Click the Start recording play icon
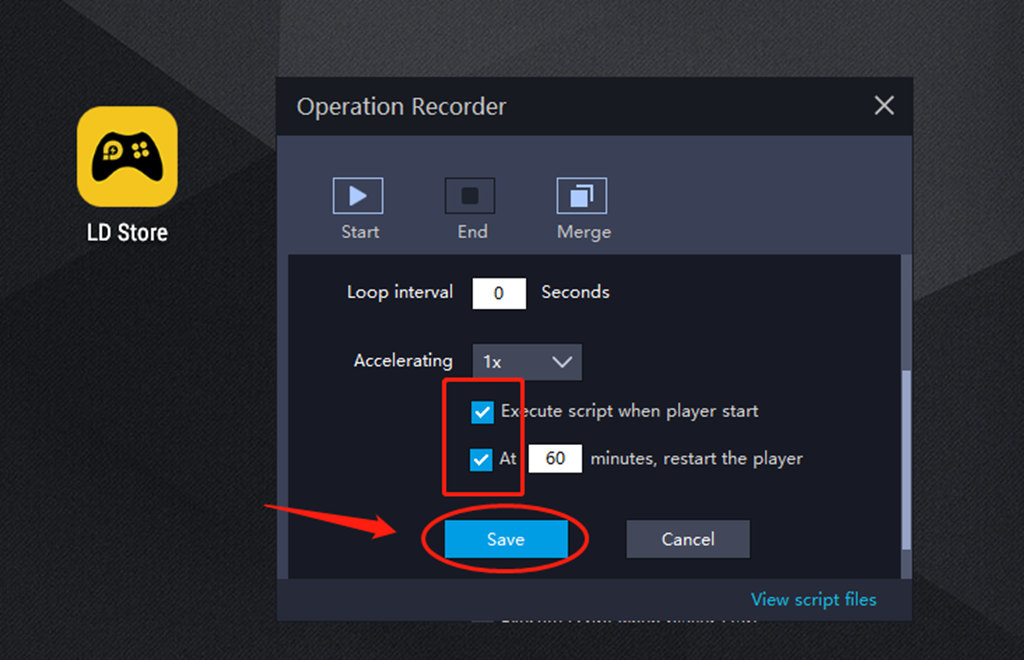Screen dimensions: 1024x660 click(x=358, y=195)
